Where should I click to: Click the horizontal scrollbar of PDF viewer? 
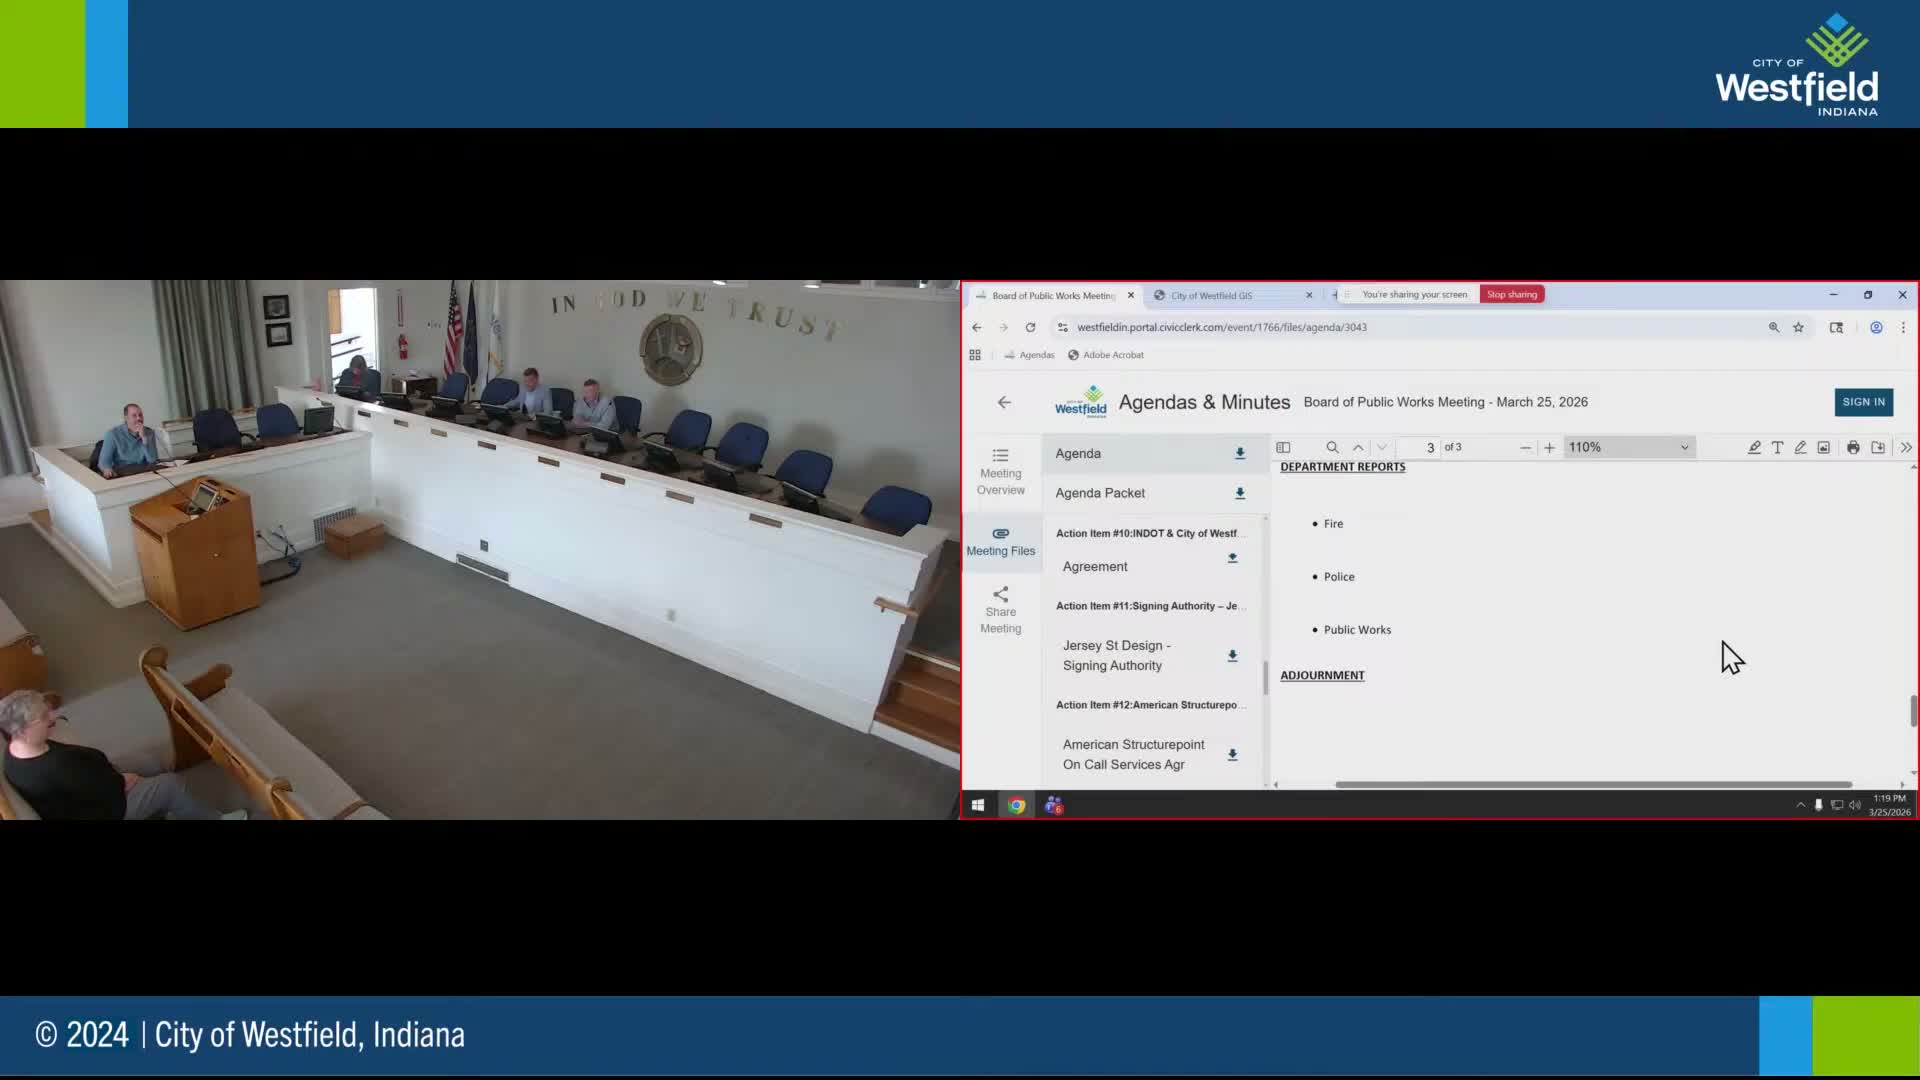(x=1593, y=784)
